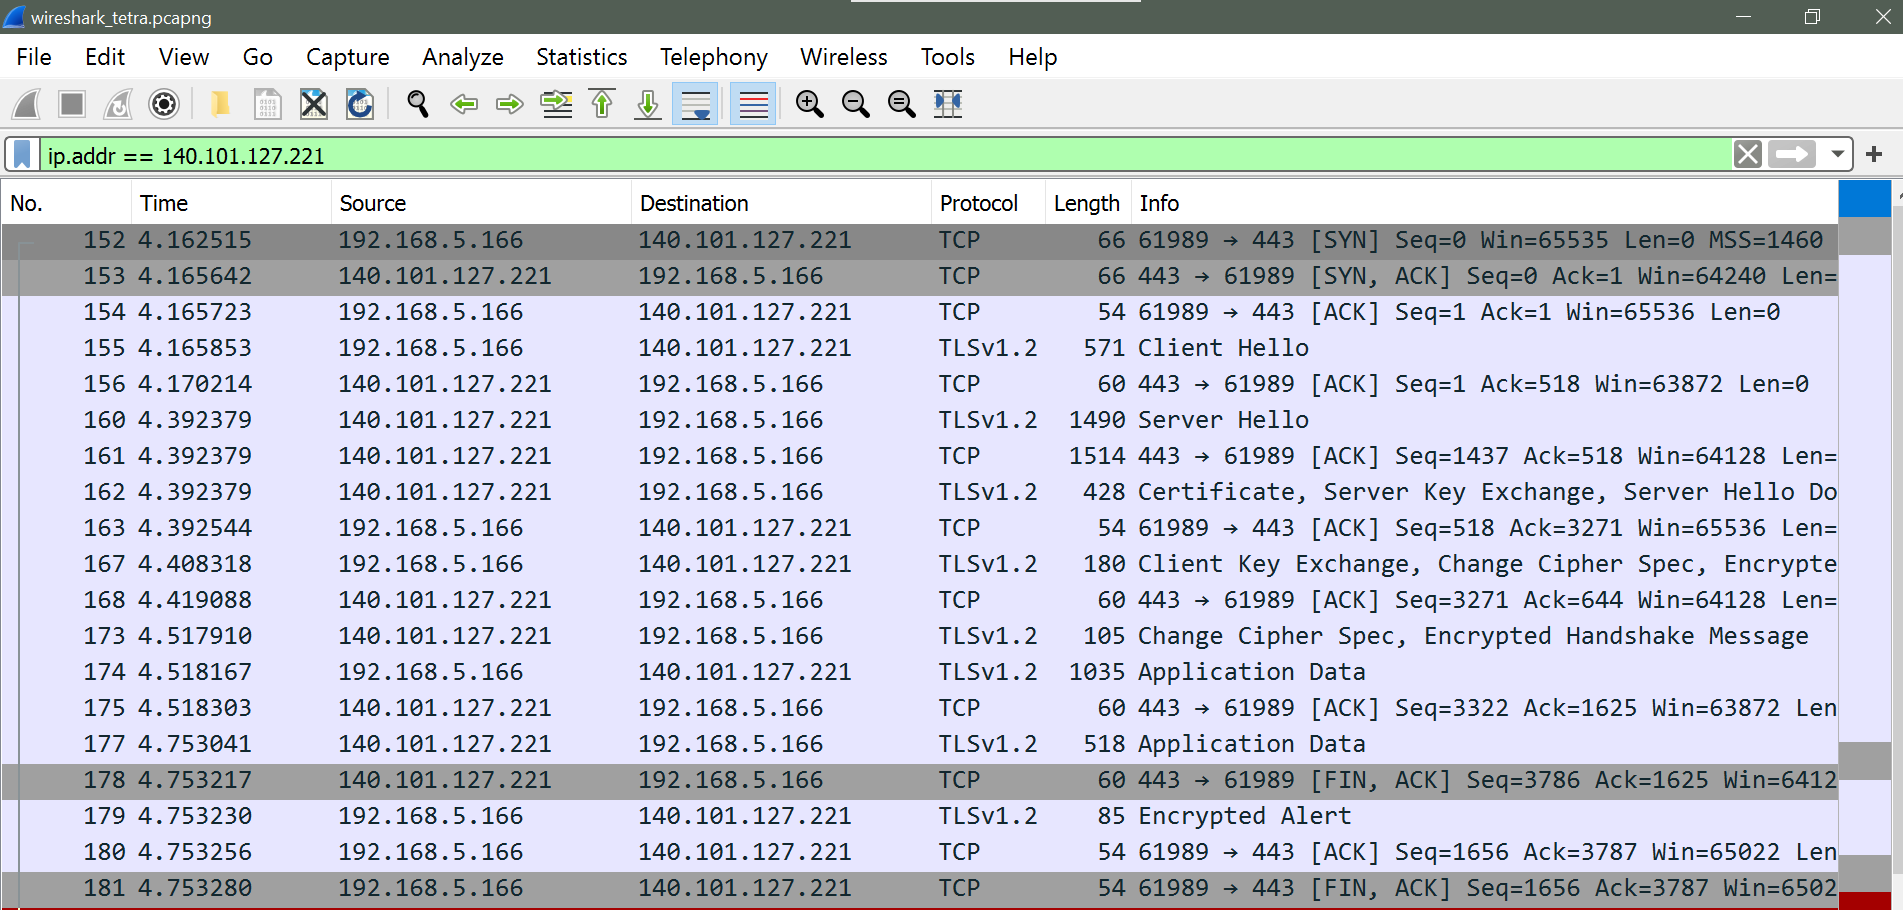Find a packet magnifier icon
The height and width of the screenshot is (910, 1903).
point(418,104)
